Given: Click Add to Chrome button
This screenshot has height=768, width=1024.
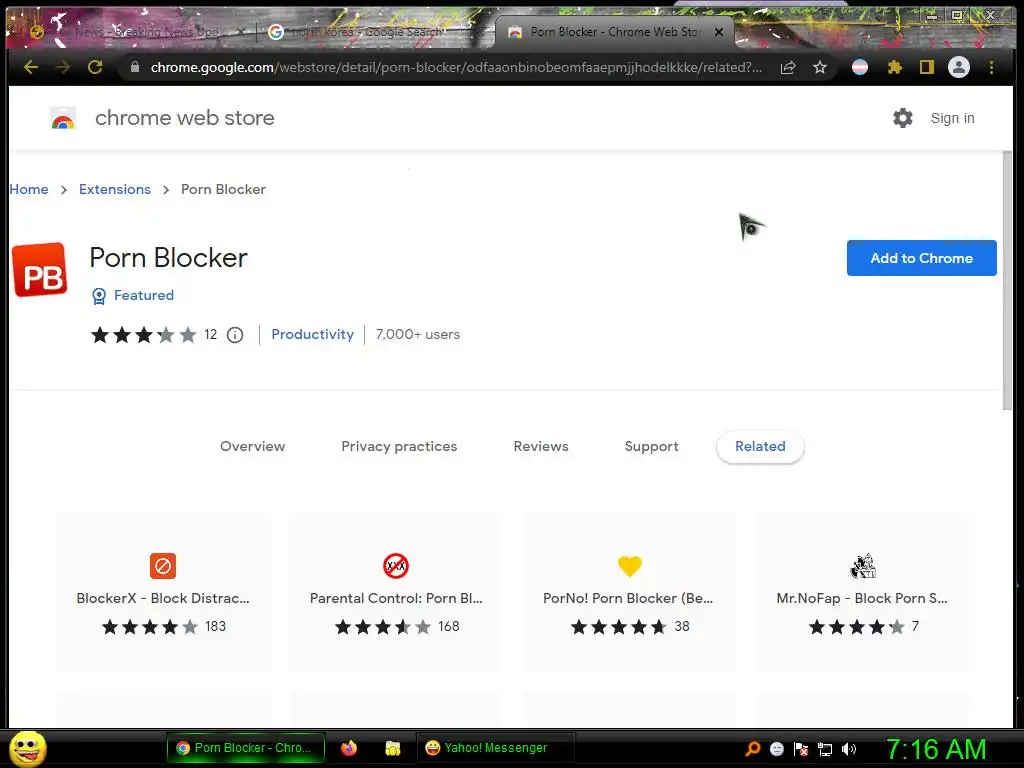Looking at the screenshot, I should point(921,258).
